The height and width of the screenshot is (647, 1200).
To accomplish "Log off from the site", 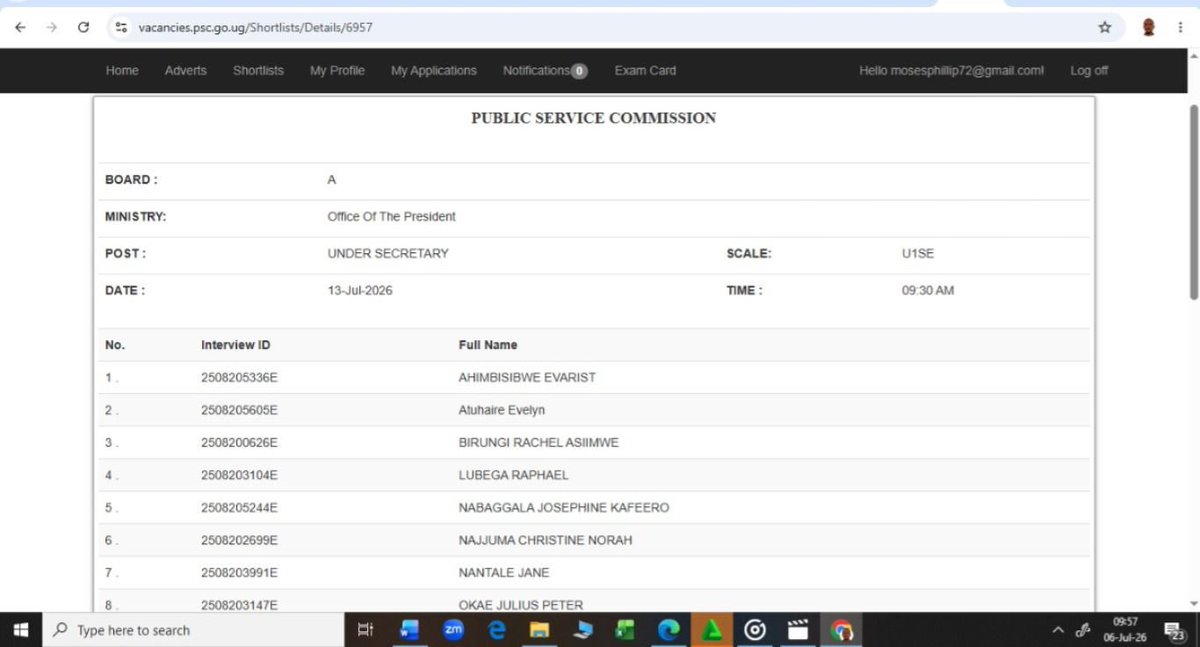I will click(x=1089, y=71).
